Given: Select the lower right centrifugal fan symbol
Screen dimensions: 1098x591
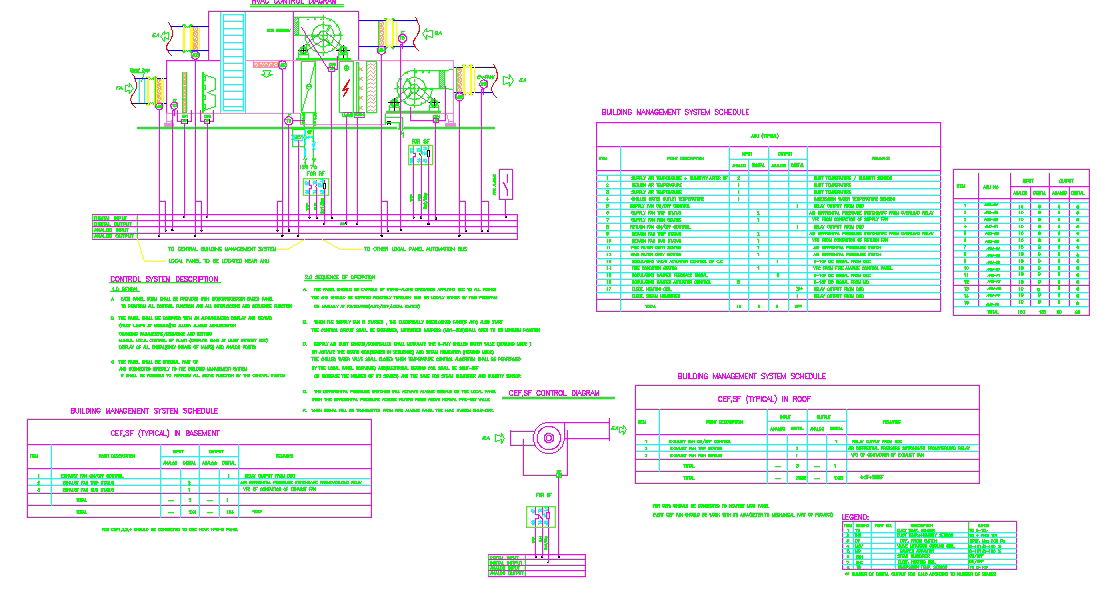Looking at the screenshot, I should tap(415, 88).
